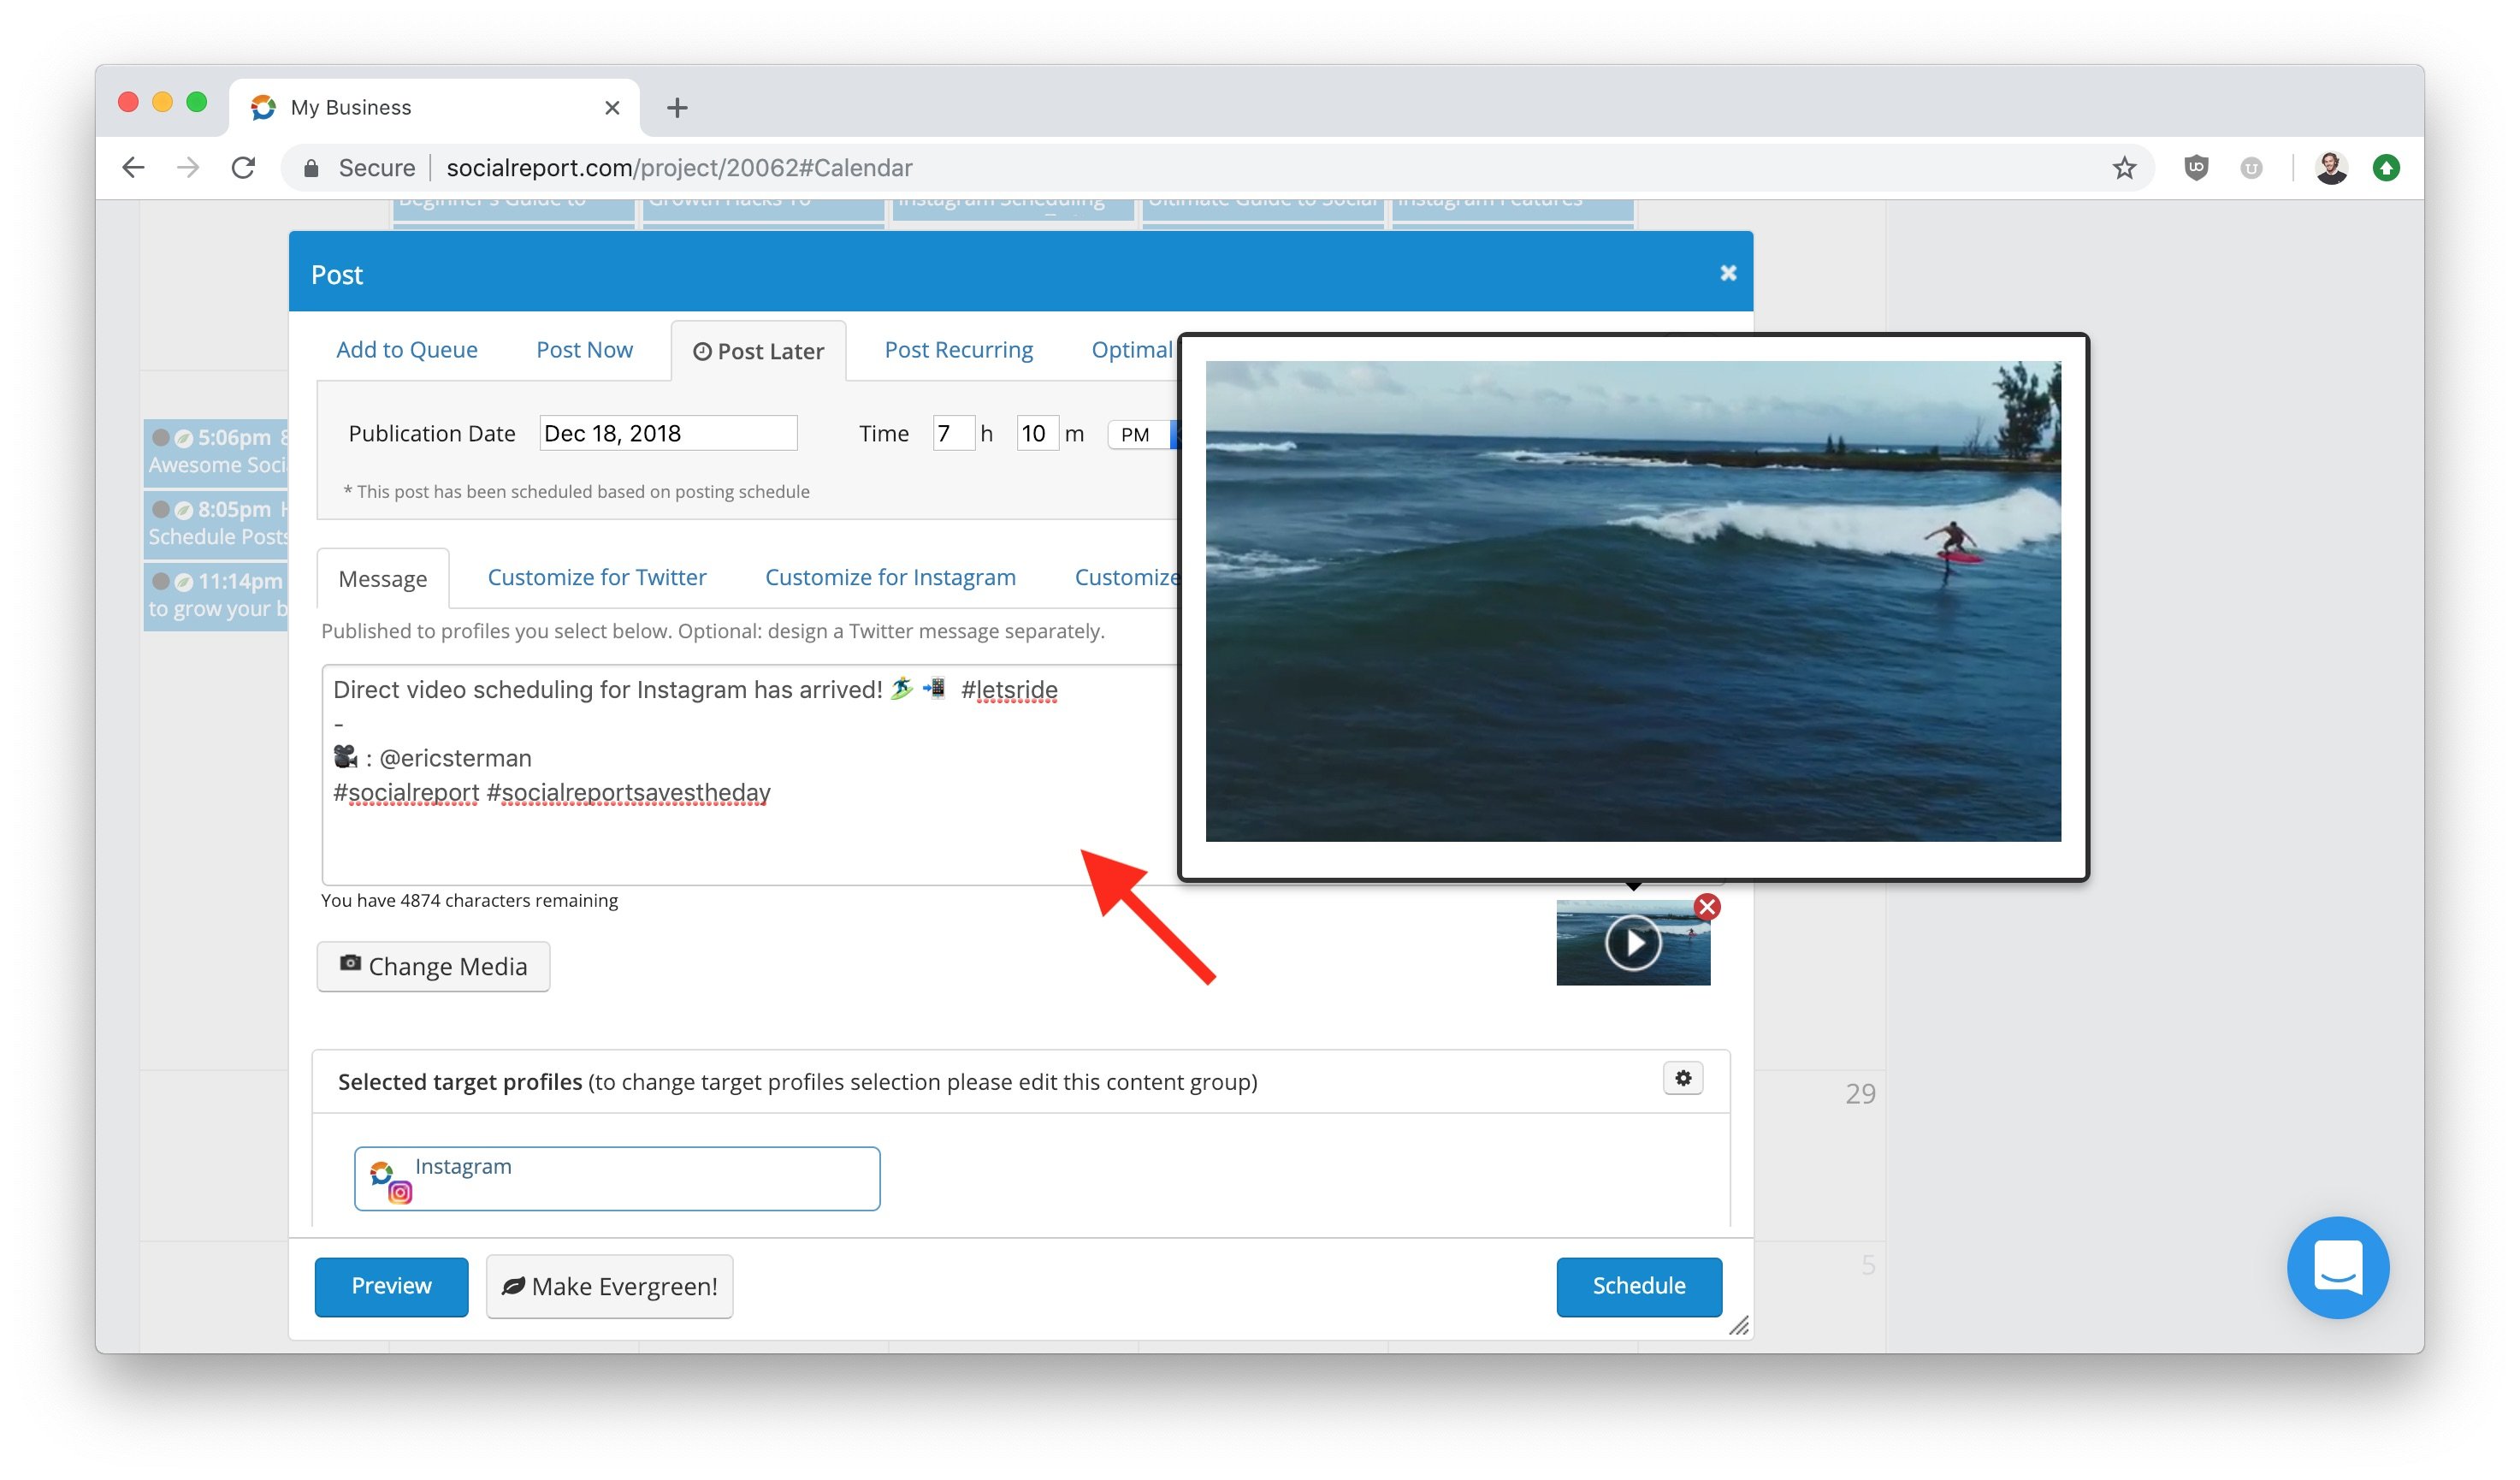The image size is (2520, 1480).
Task: Click the Secure padlock icon
Action: (311, 168)
